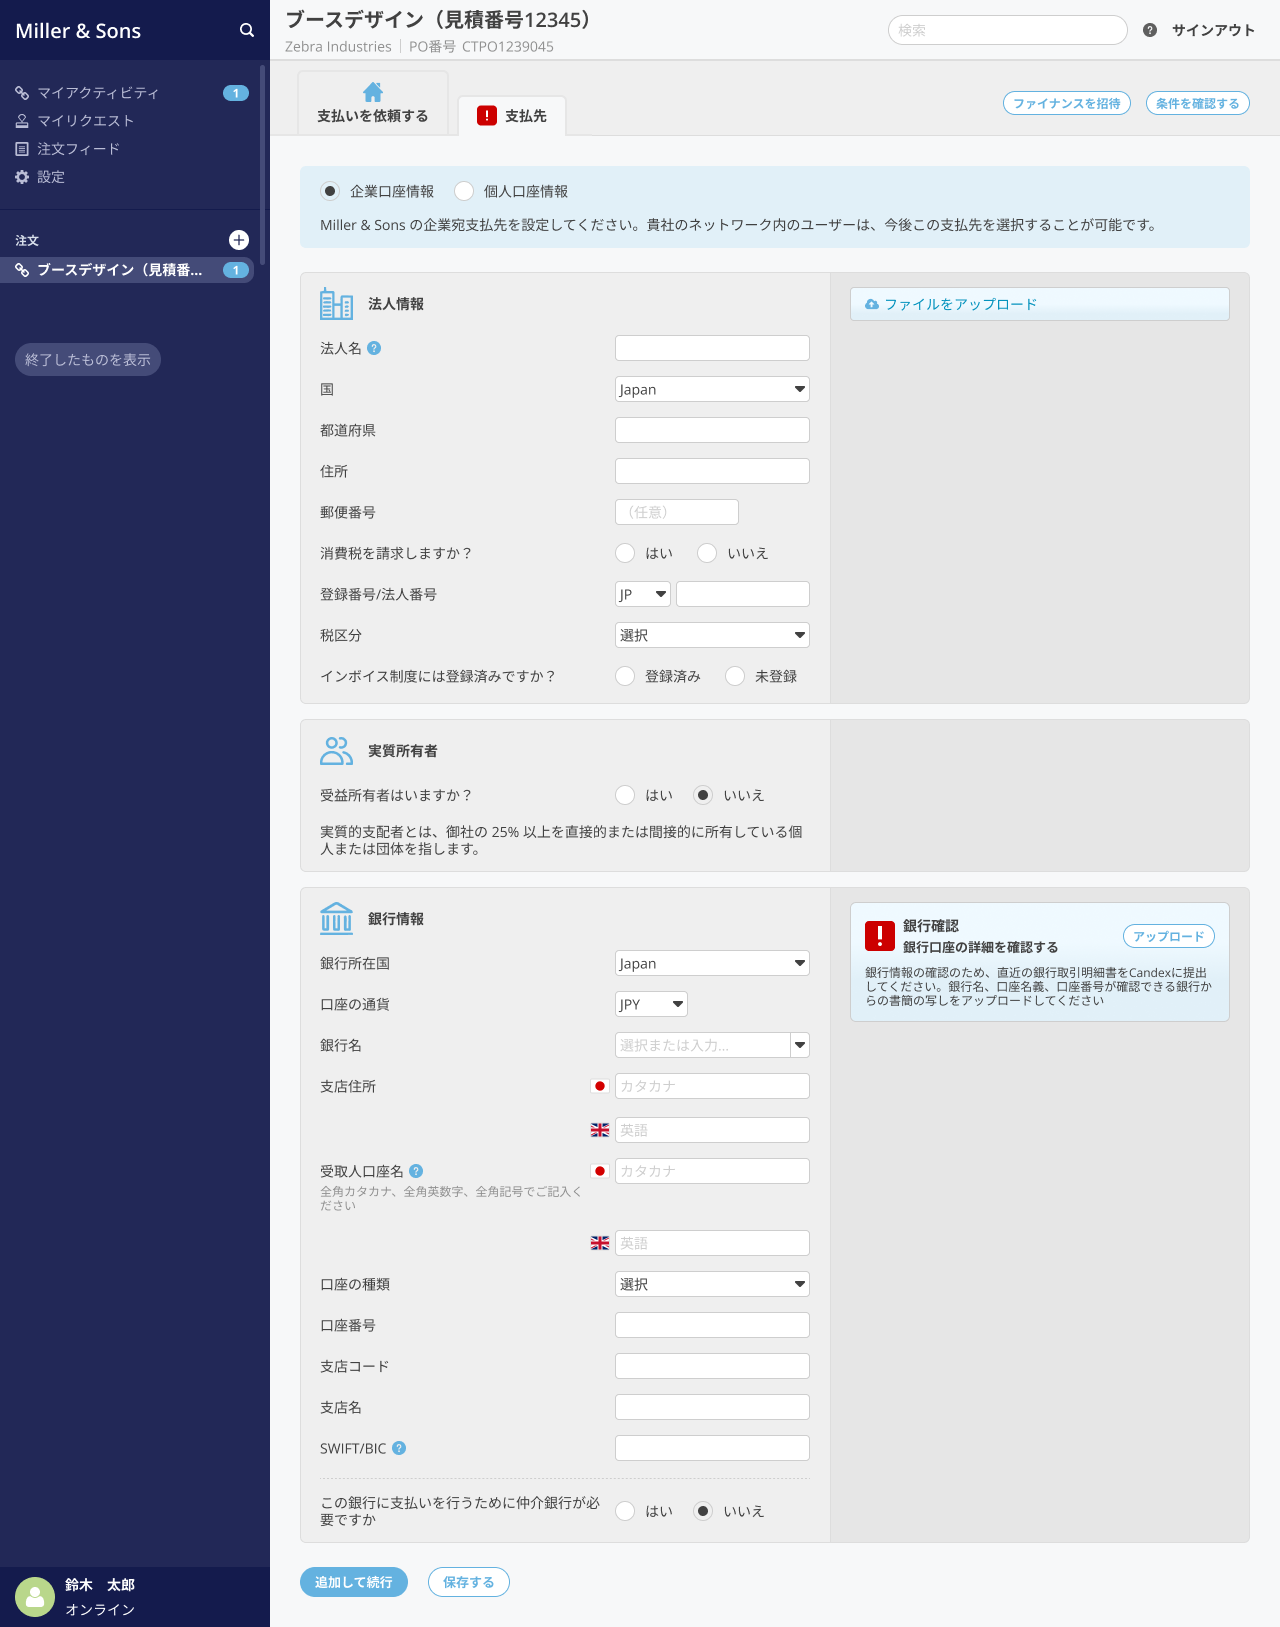Screen dimensions: 1280x1627
Task: Choose いいえ for 消費税を請求しますか
Action: pyautogui.click(x=707, y=553)
